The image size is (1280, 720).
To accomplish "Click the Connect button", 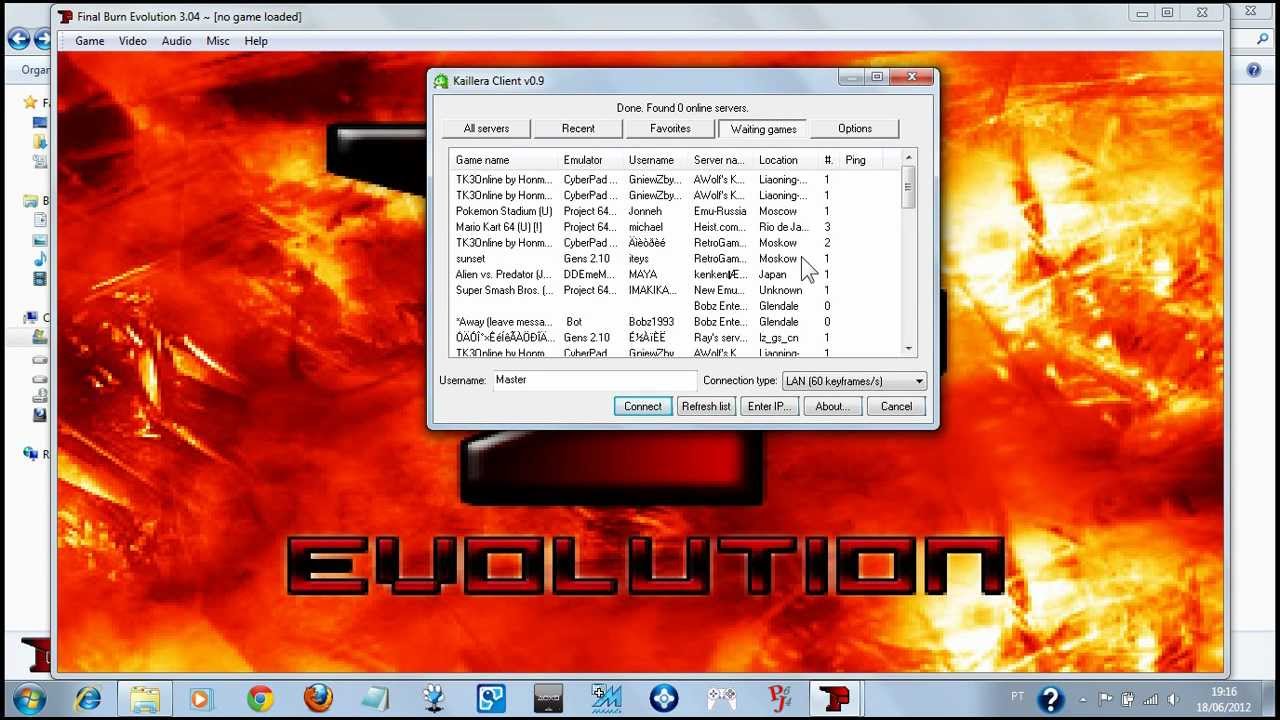I will pyautogui.click(x=642, y=406).
